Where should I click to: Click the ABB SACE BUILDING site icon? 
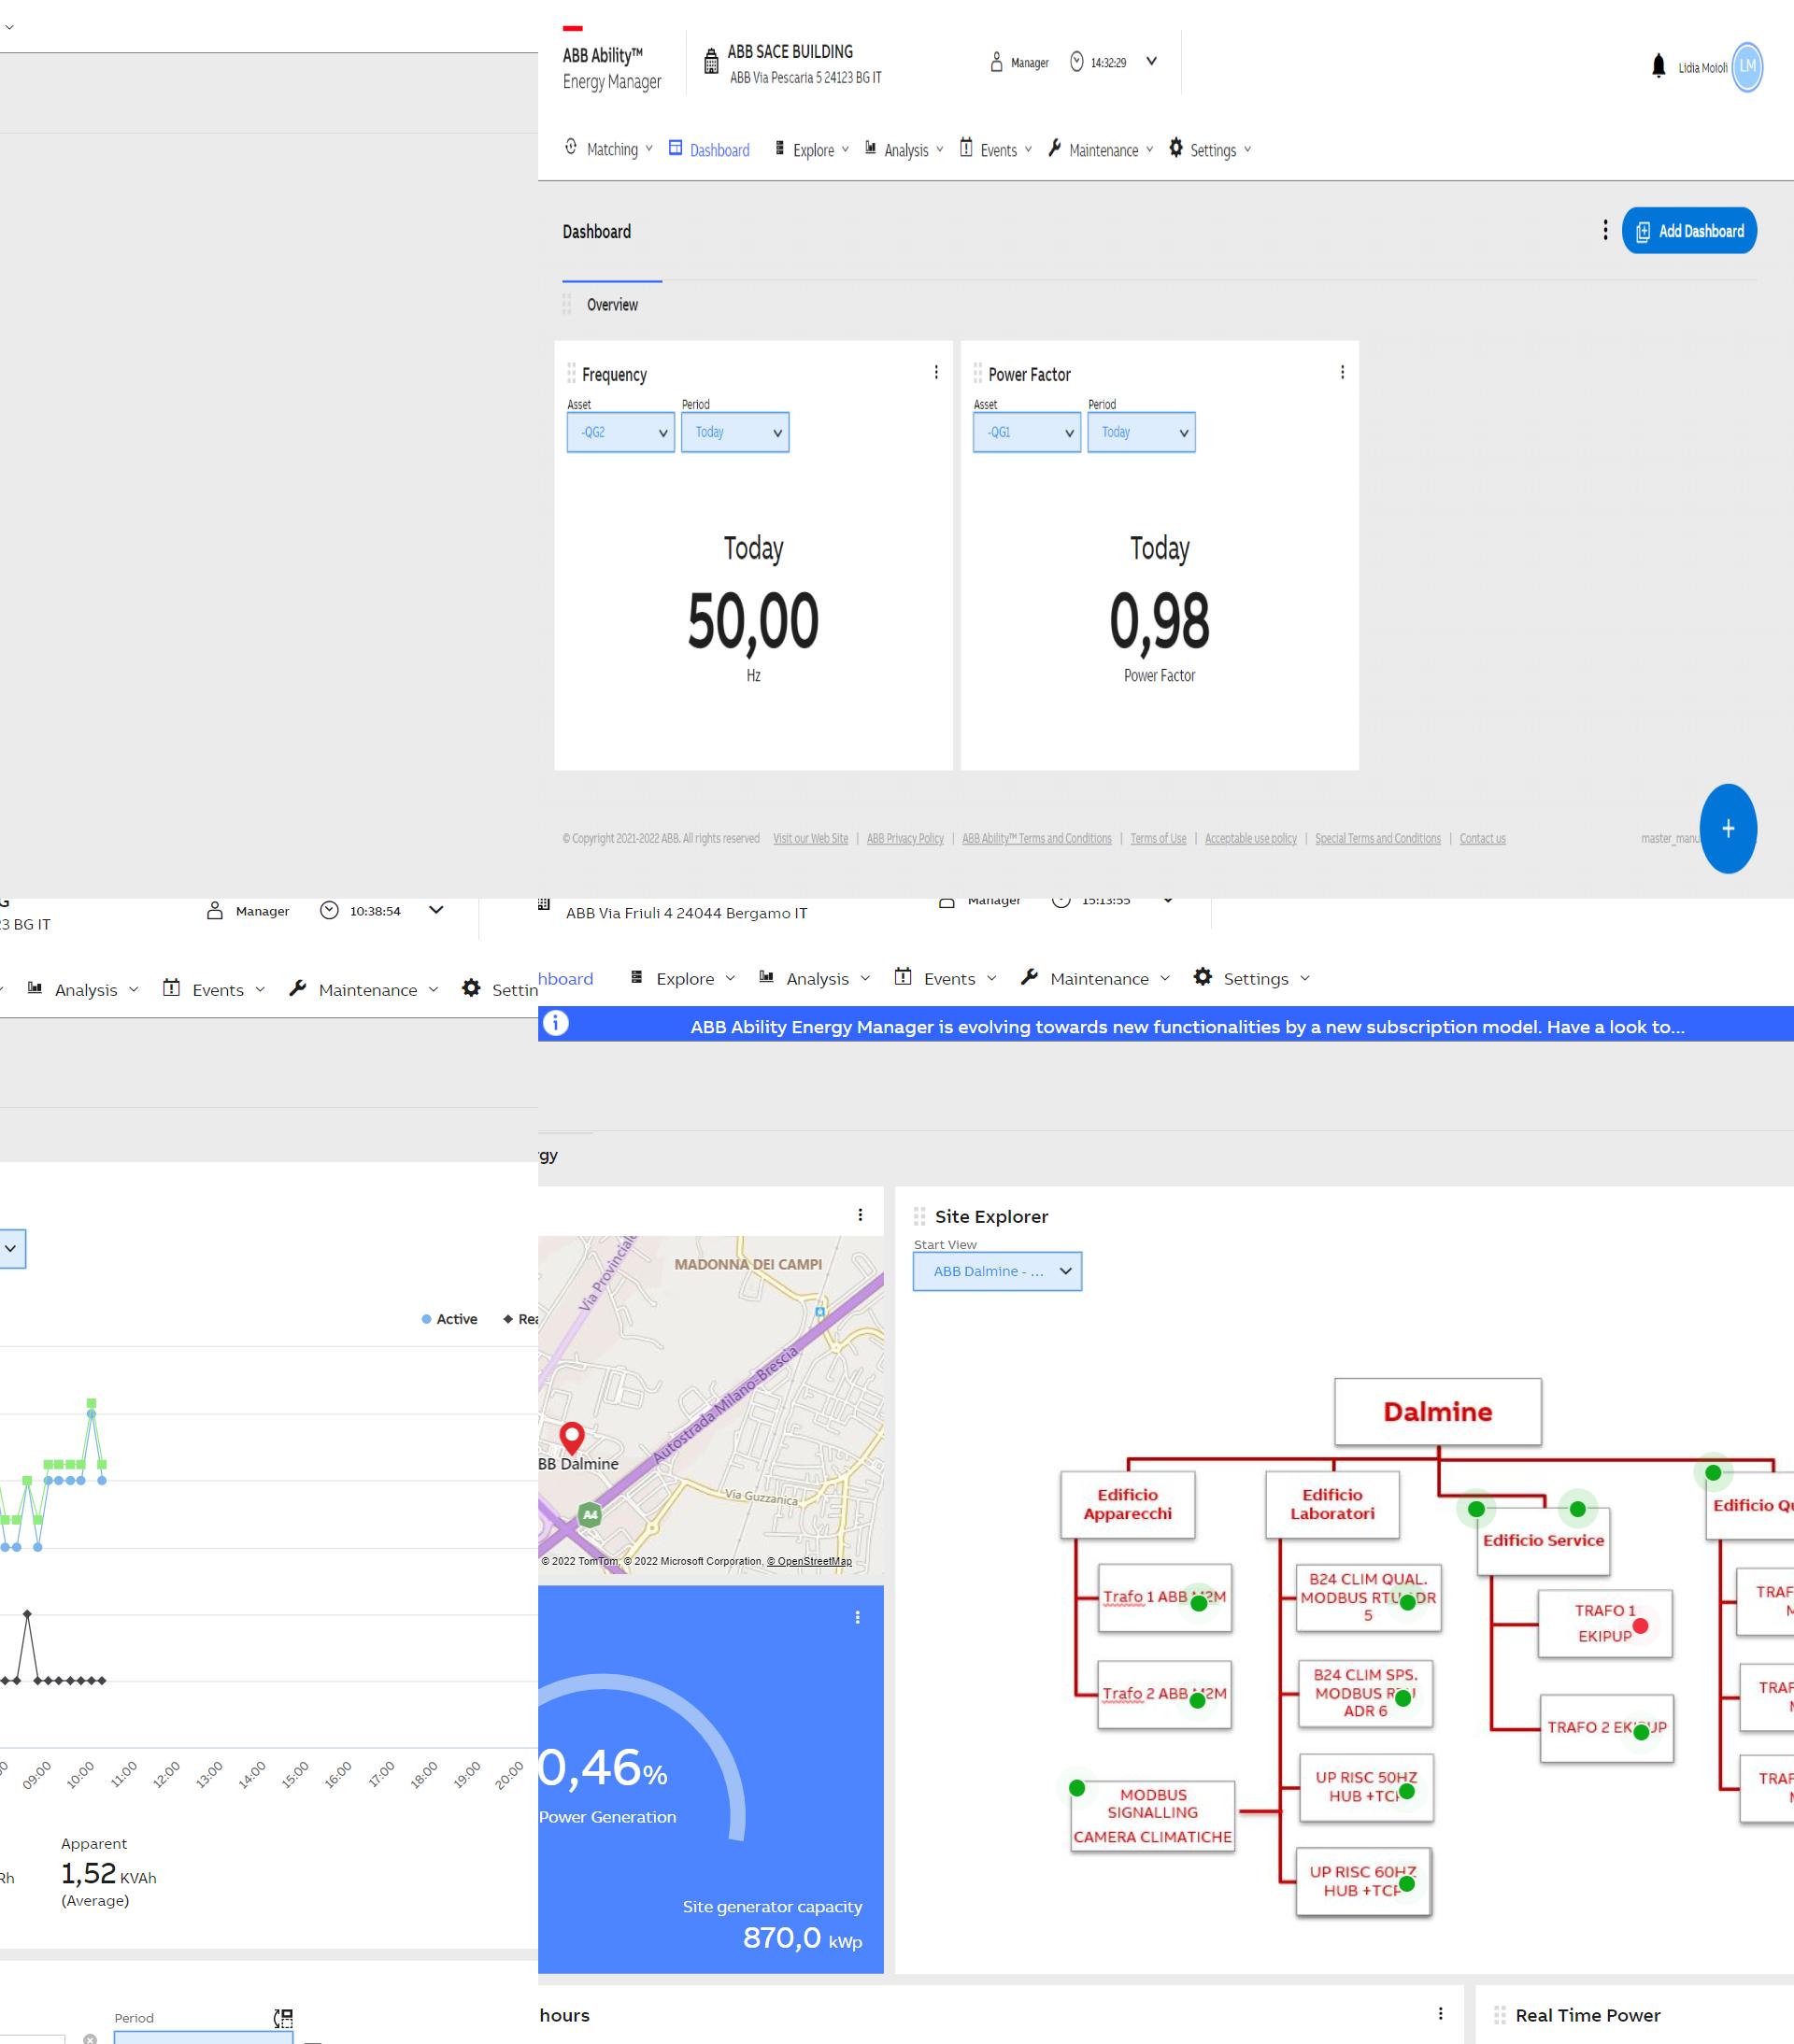pos(711,62)
